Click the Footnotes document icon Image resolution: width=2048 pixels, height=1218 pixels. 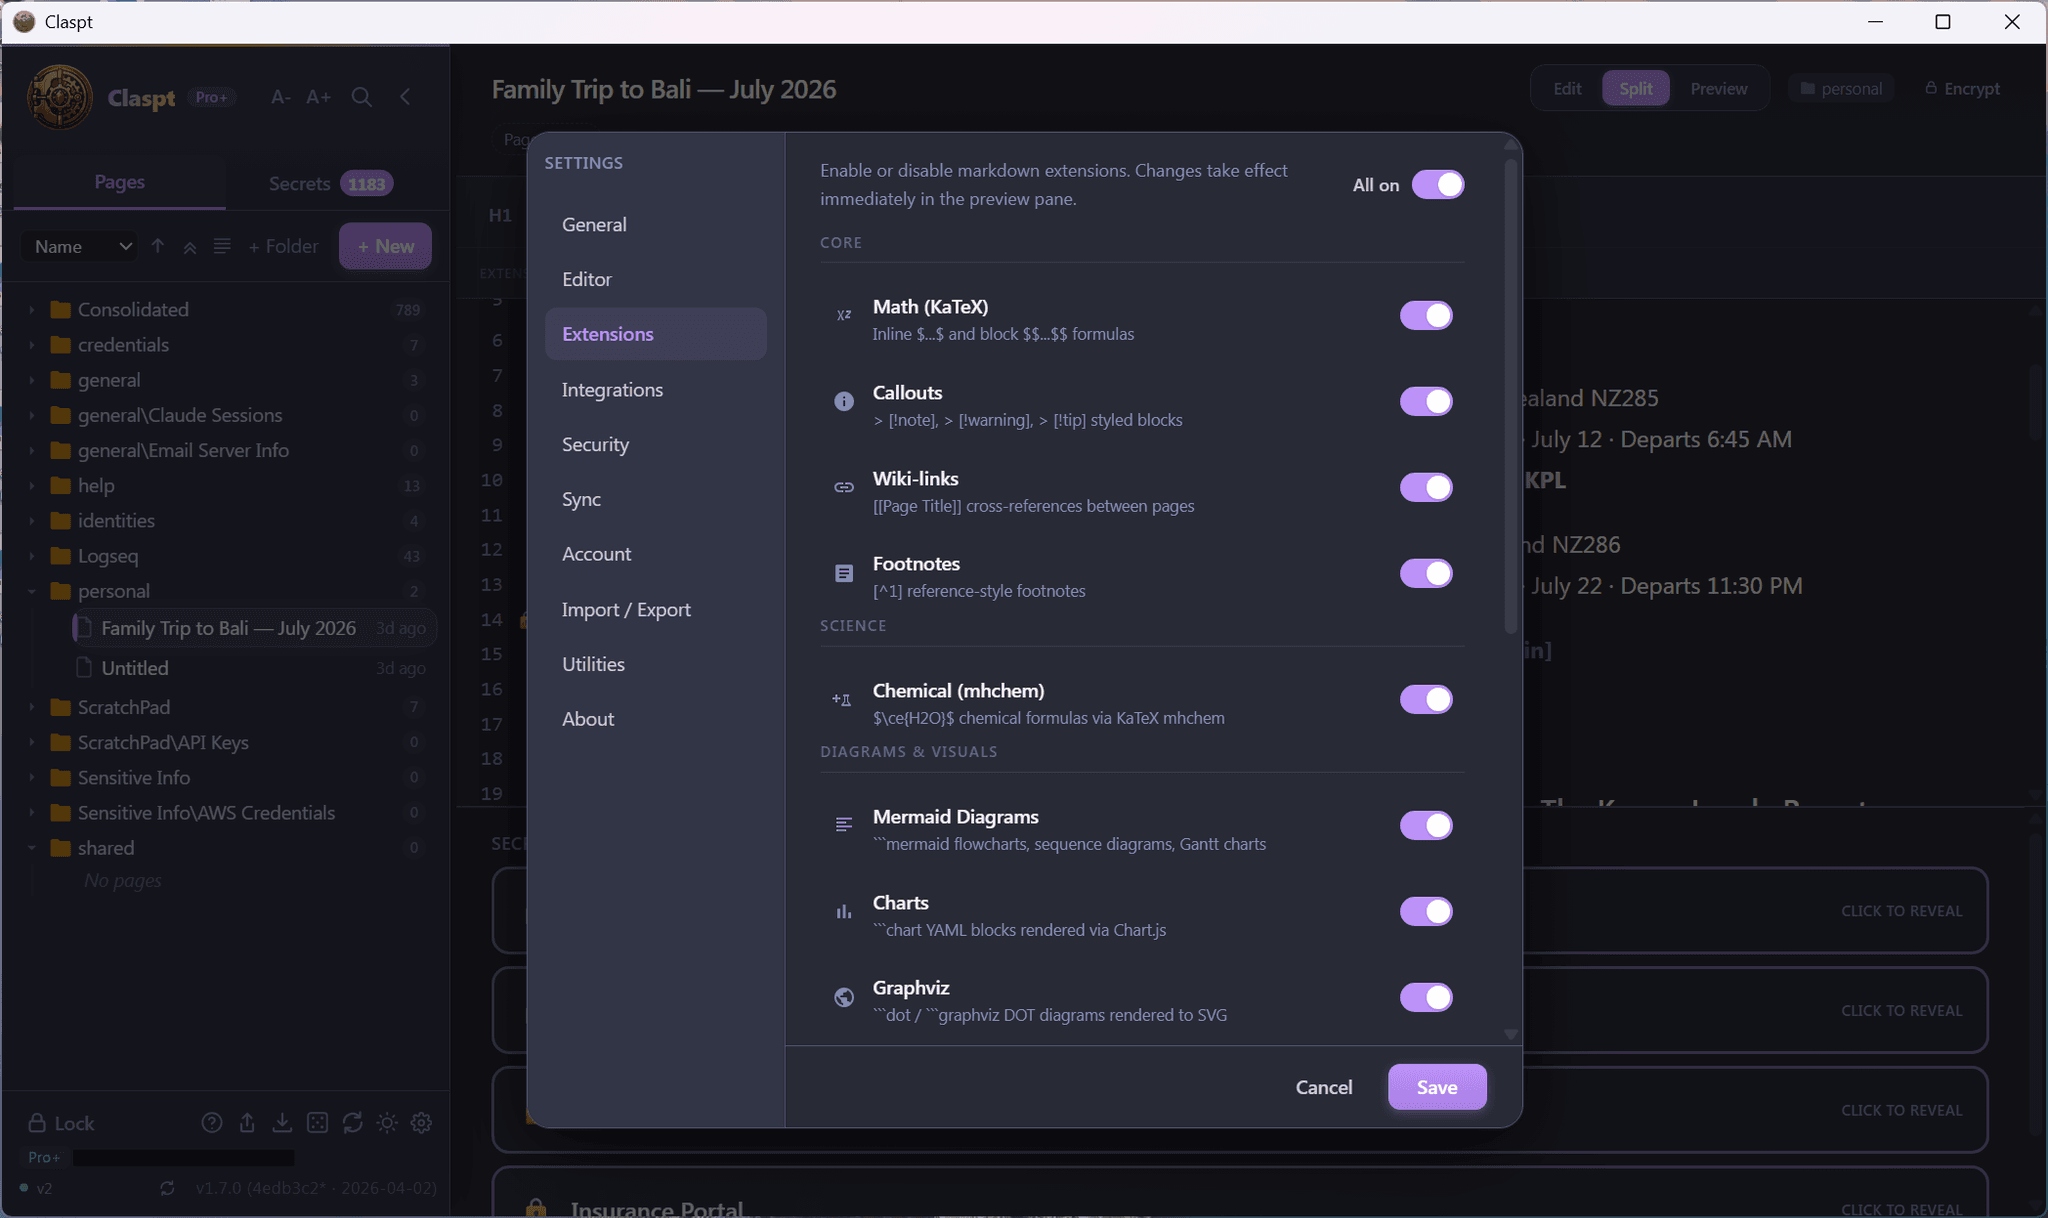[844, 573]
